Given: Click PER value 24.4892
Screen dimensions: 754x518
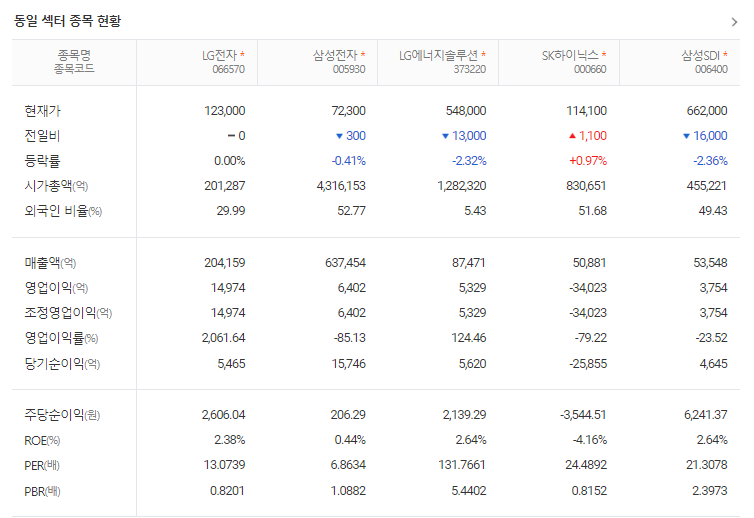Looking at the screenshot, I should click(x=586, y=465).
